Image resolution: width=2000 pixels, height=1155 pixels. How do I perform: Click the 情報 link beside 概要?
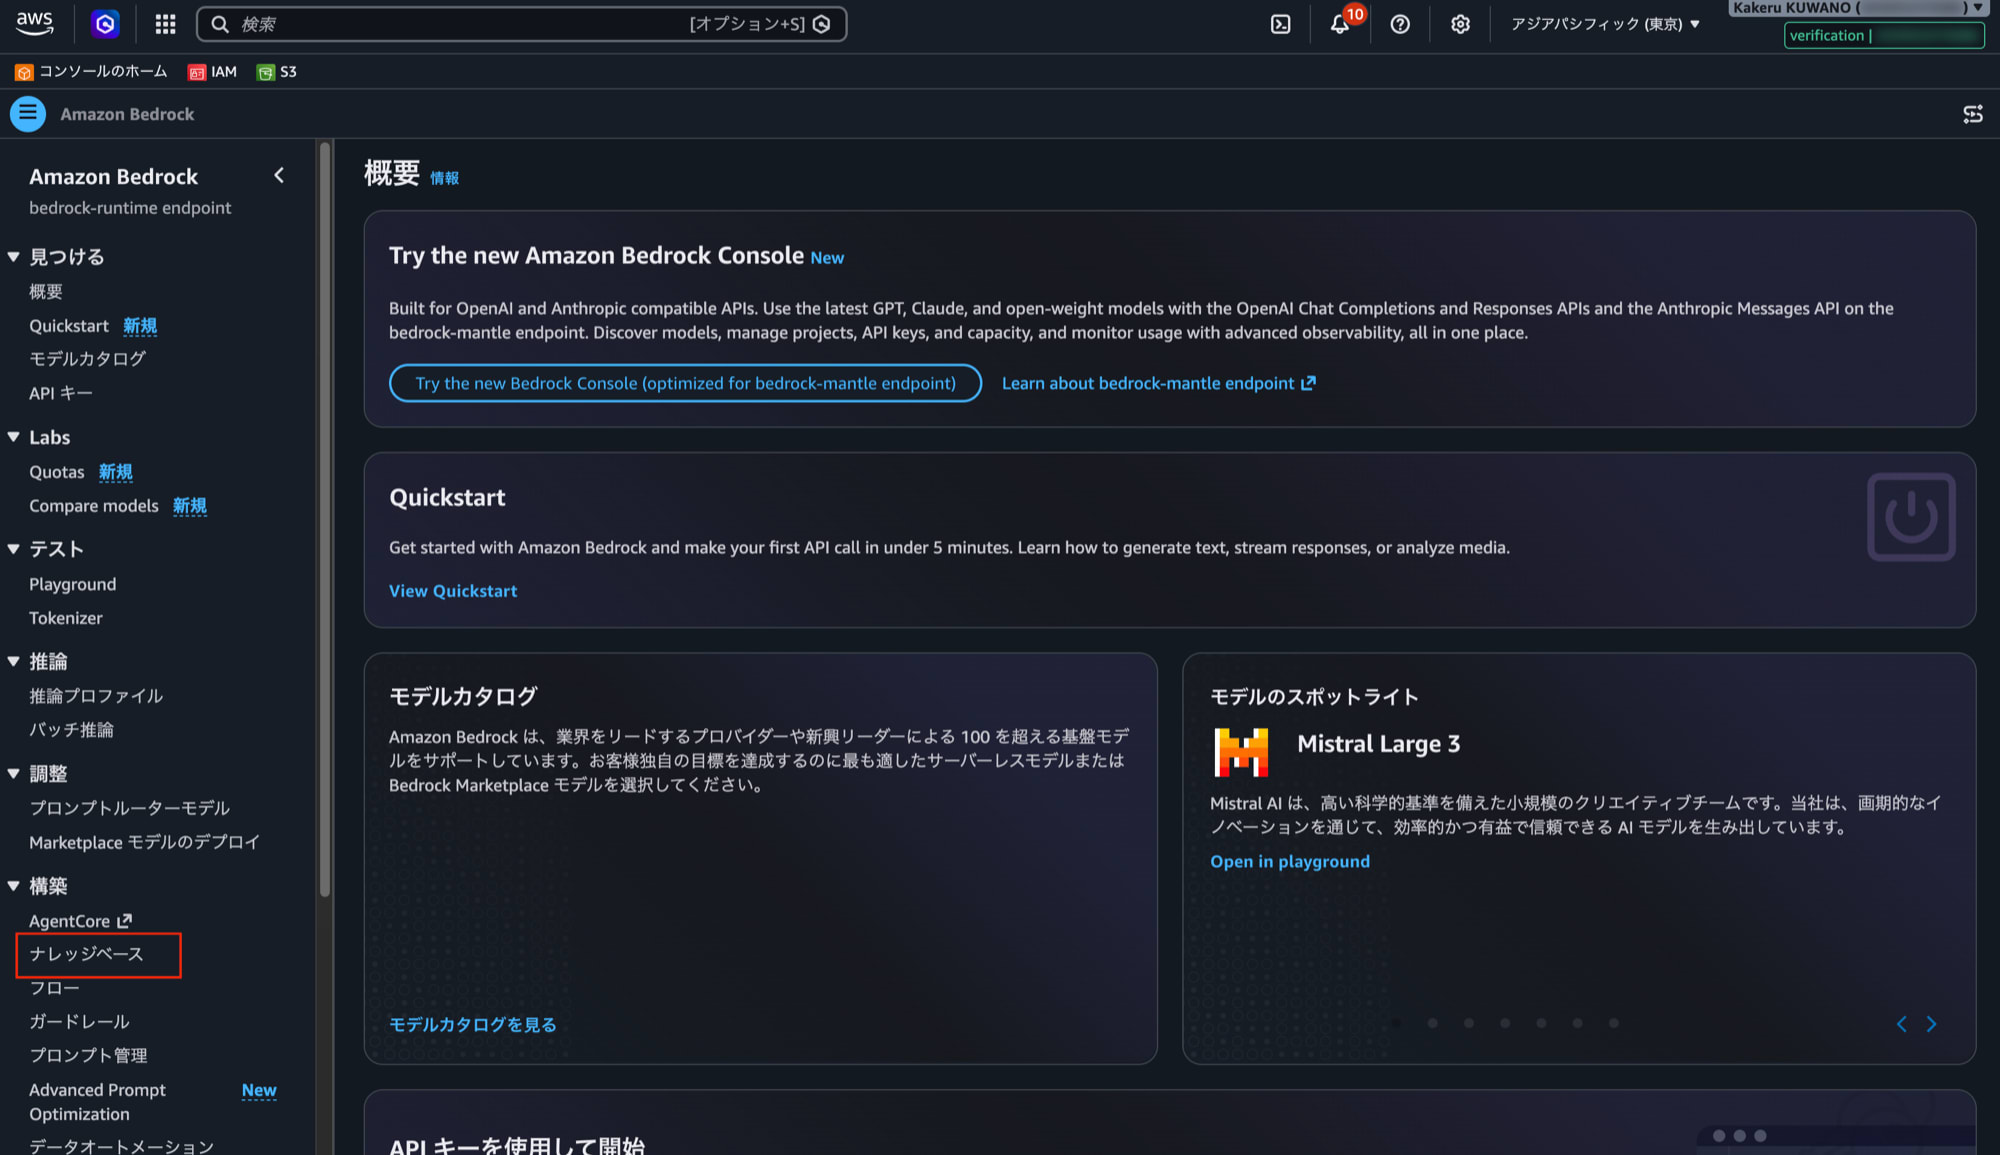(x=444, y=178)
